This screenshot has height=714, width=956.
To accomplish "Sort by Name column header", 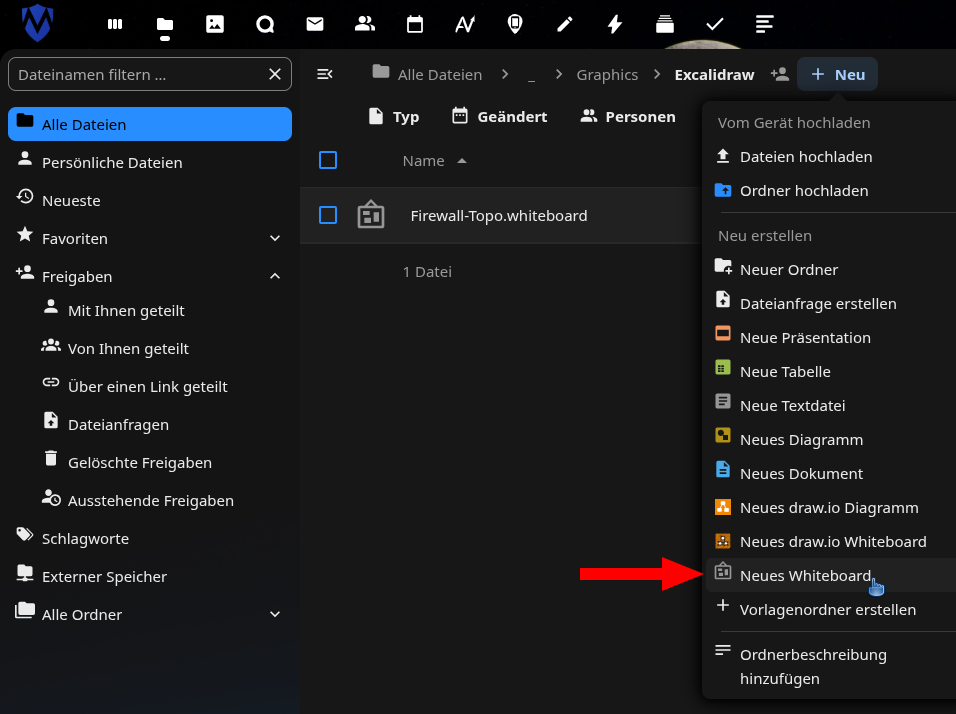I will point(434,161).
